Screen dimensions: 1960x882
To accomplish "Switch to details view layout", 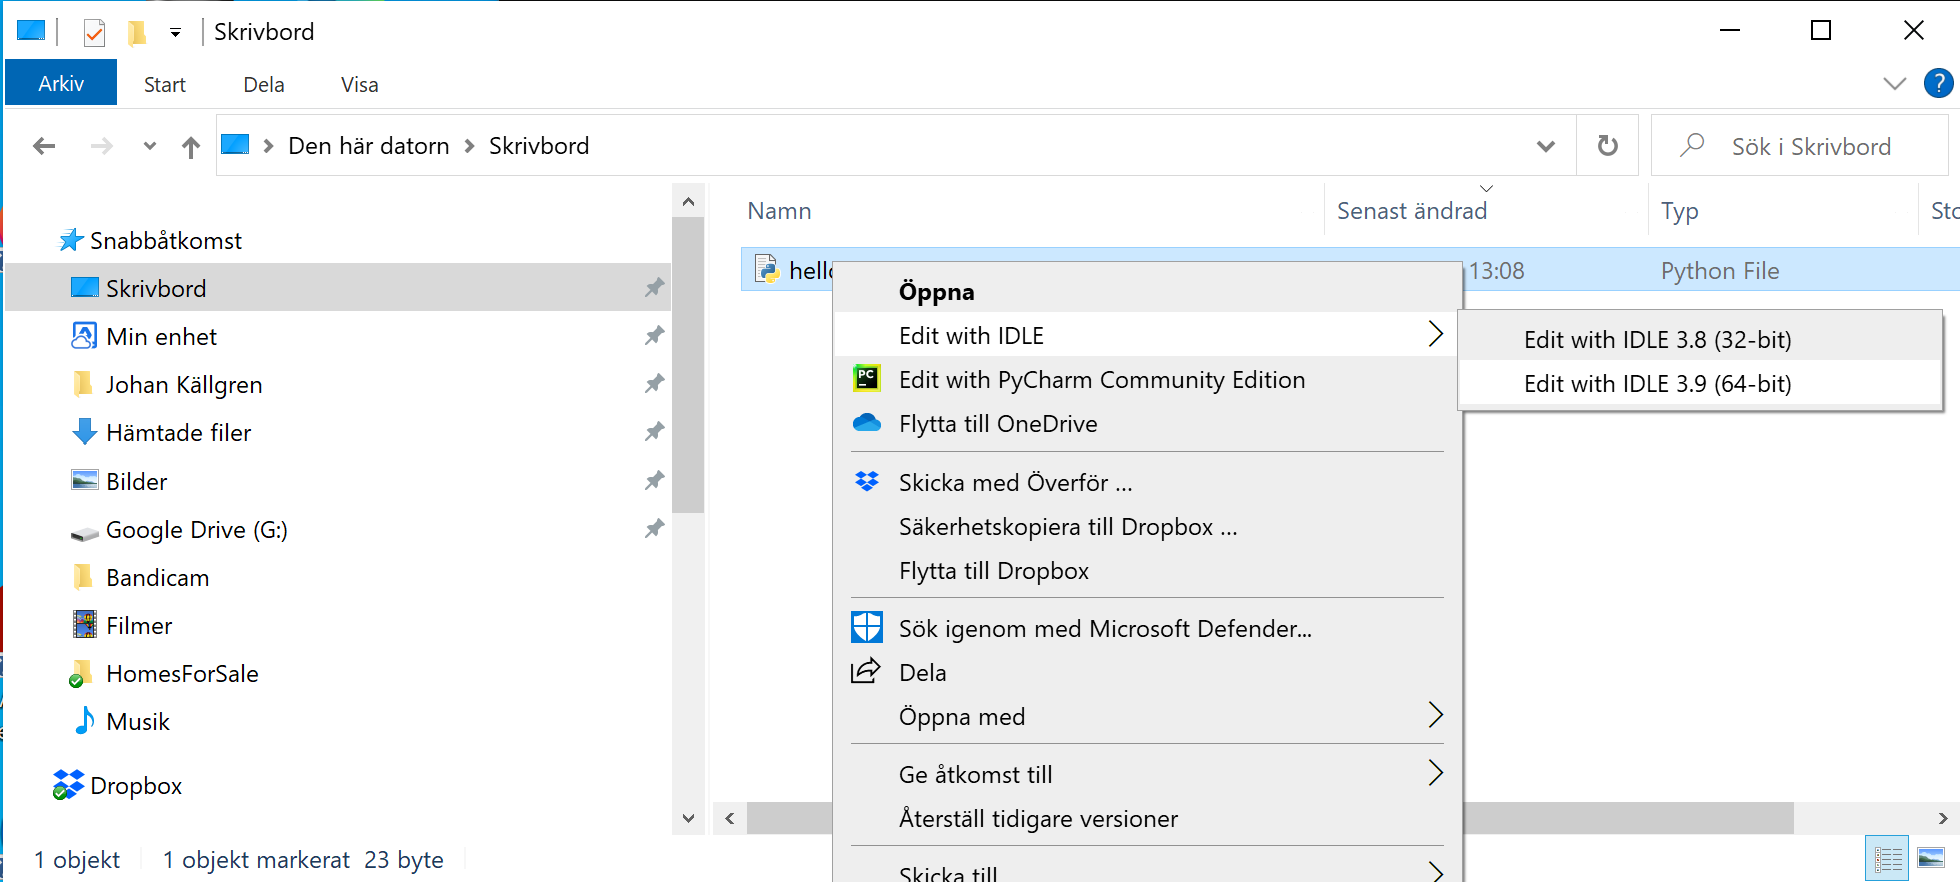I will pyautogui.click(x=1887, y=859).
